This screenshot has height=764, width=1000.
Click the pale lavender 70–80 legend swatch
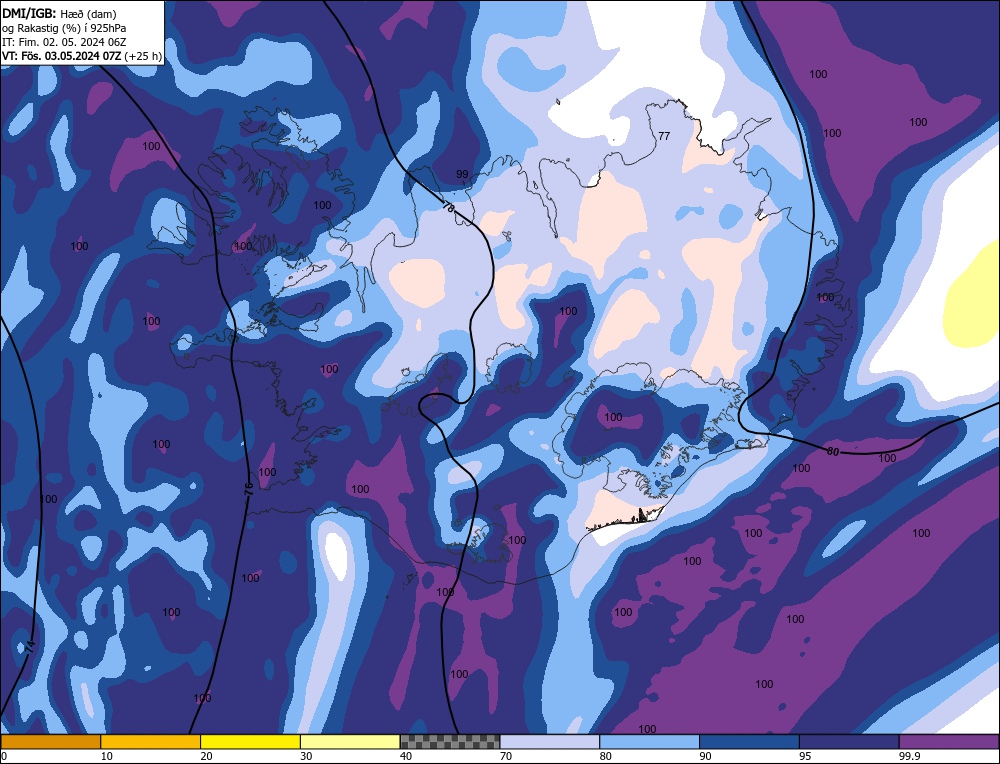tap(550, 741)
